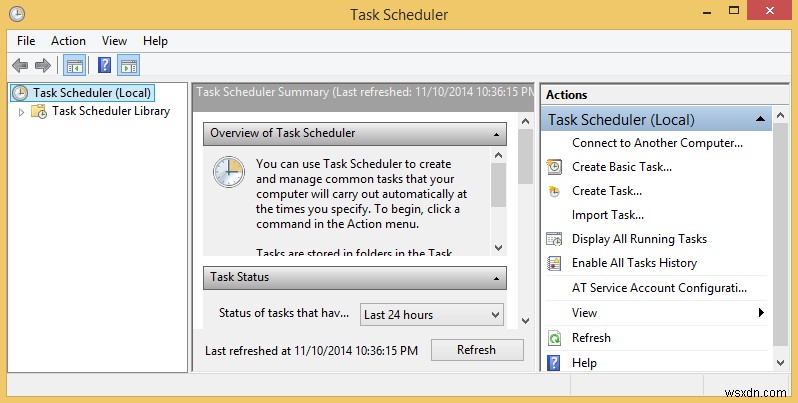Click the Create Task icon in Actions
The image size is (798, 403).
(x=555, y=191)
